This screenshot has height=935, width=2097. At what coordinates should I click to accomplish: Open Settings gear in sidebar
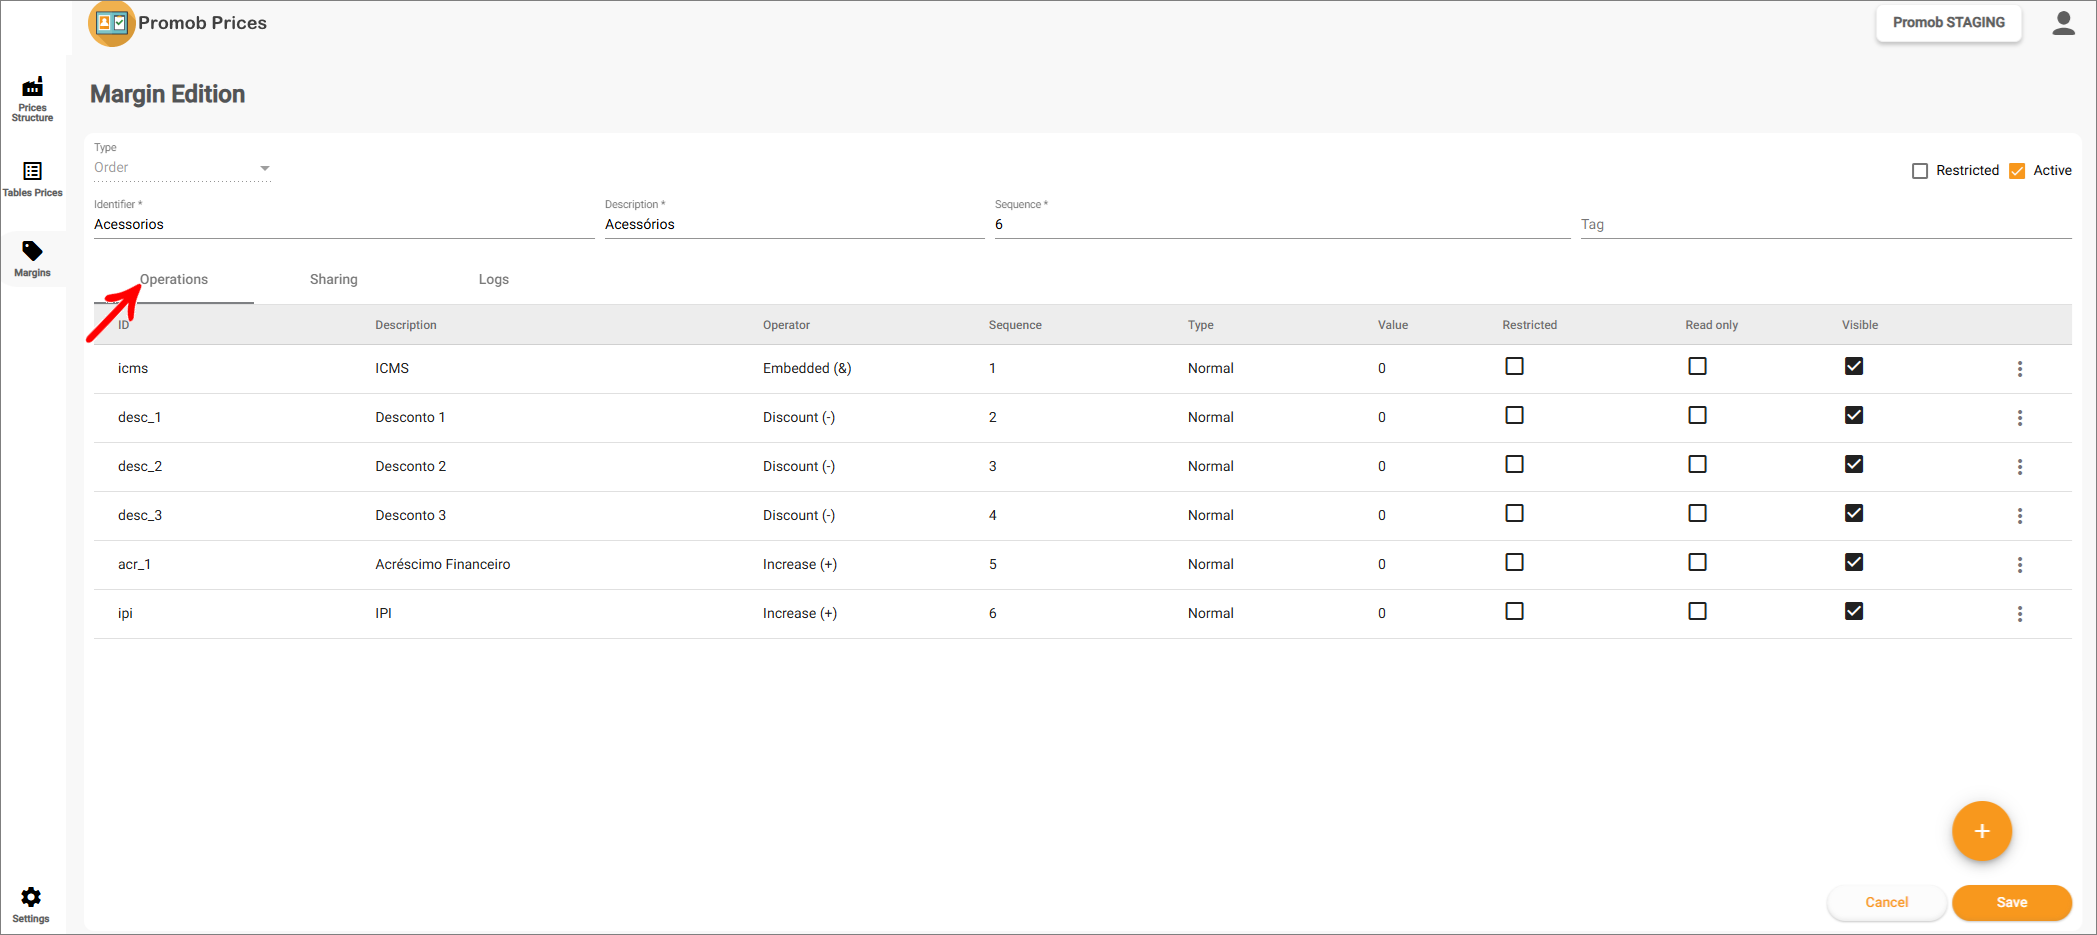pyautogui.click(x=31, y=904)
